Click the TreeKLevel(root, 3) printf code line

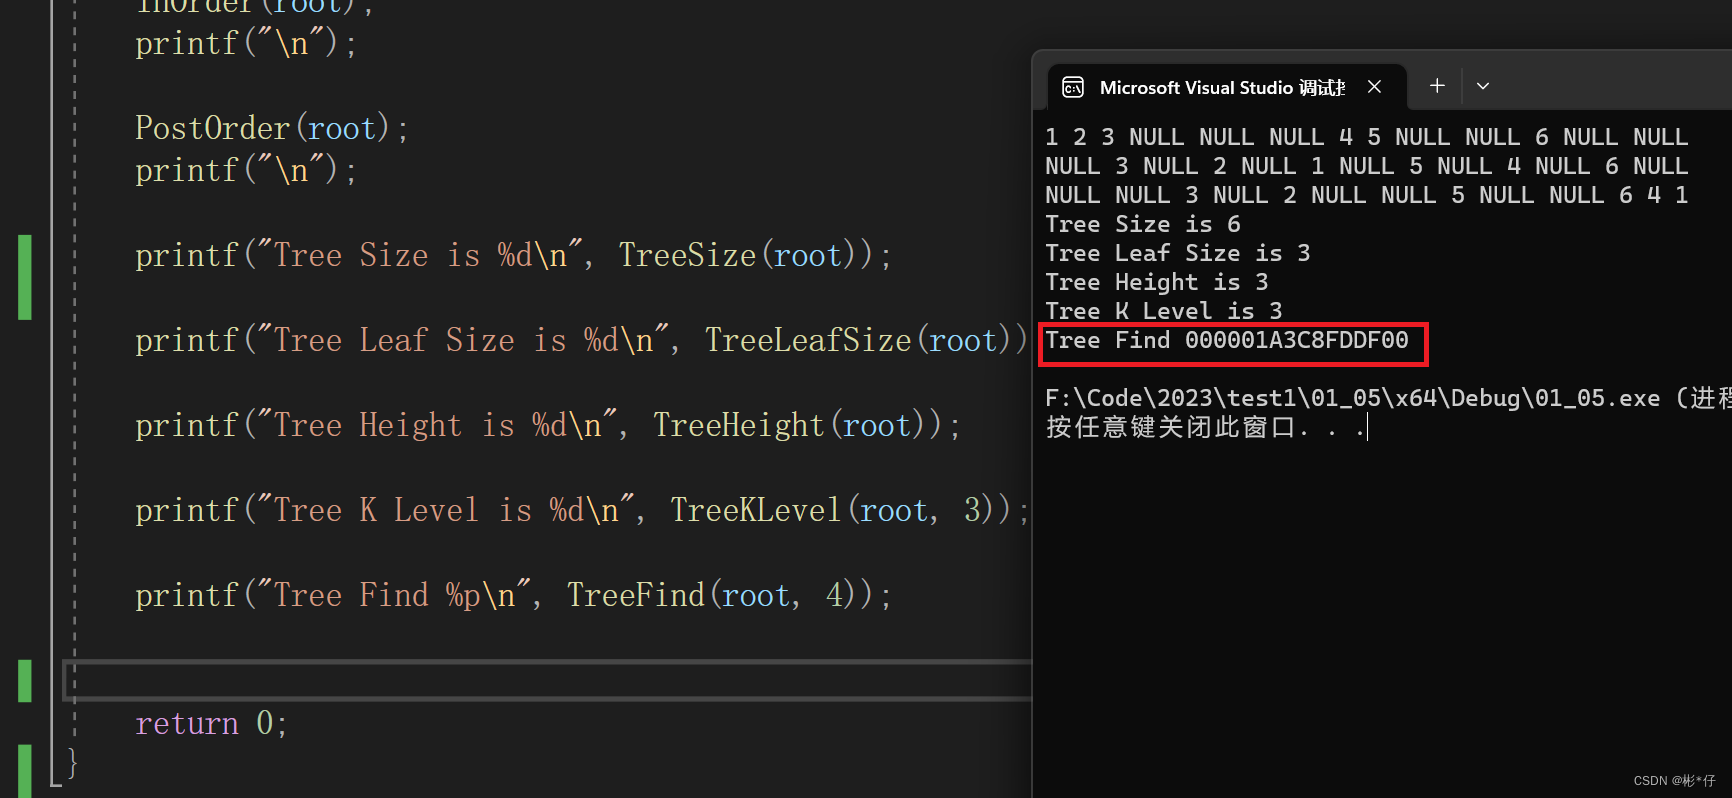click(x=582, y=510)
